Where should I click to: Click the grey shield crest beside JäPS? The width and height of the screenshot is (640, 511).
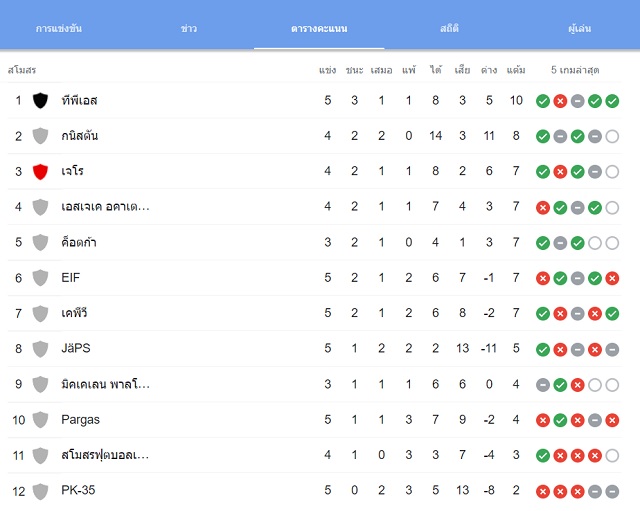tap(40, 349)
